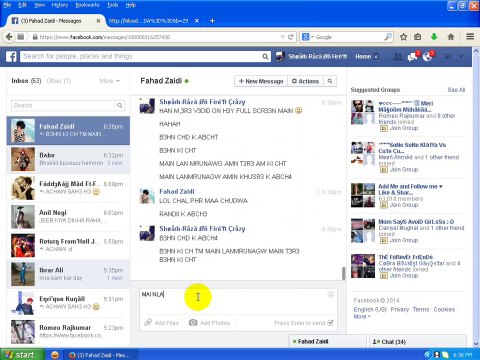480x360 pixels.
Task: Expand More dropdown in the inbox header
Action: (110, 81)
